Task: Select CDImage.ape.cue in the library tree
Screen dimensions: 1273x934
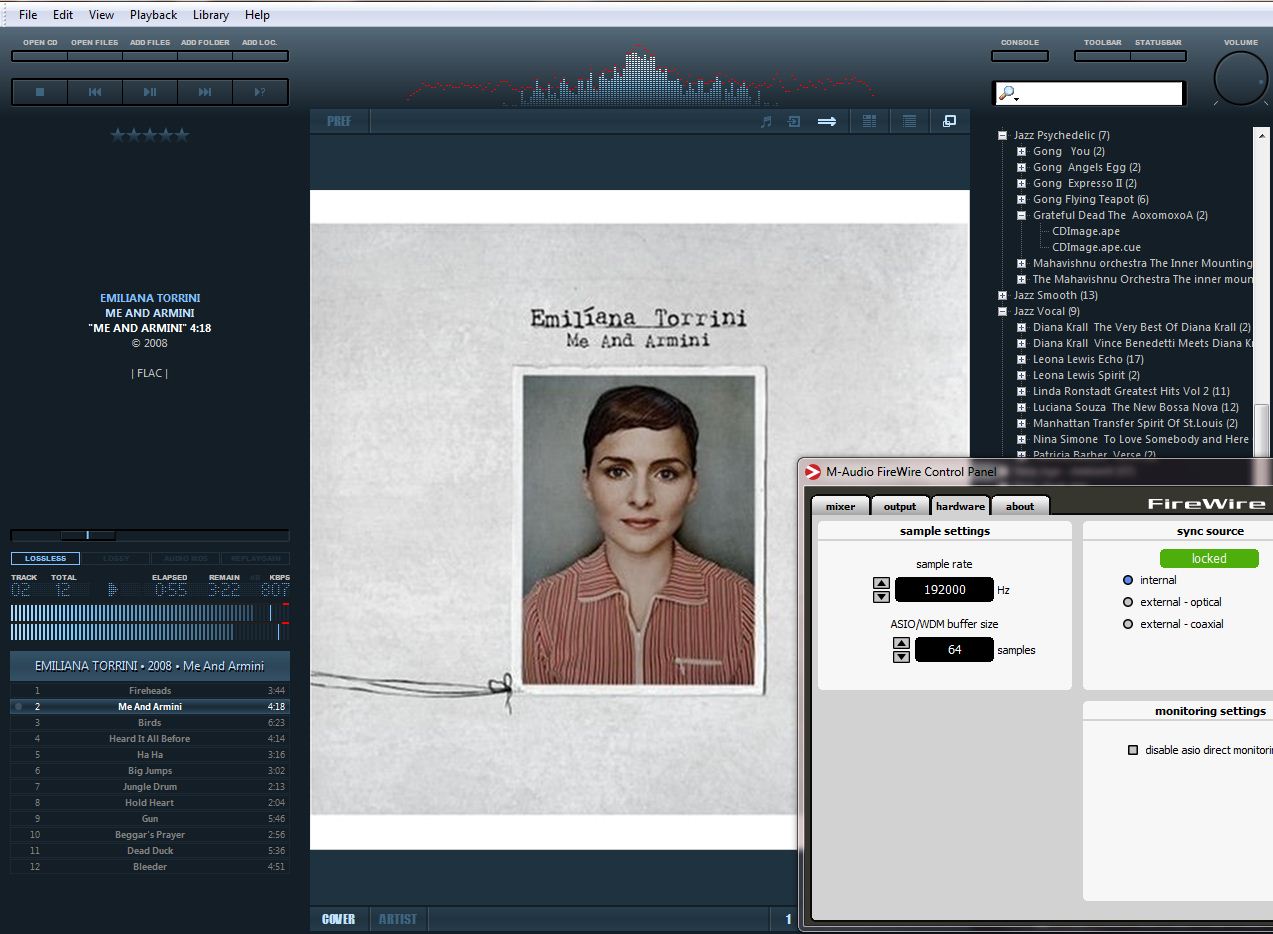Action: pos(1096,247)
